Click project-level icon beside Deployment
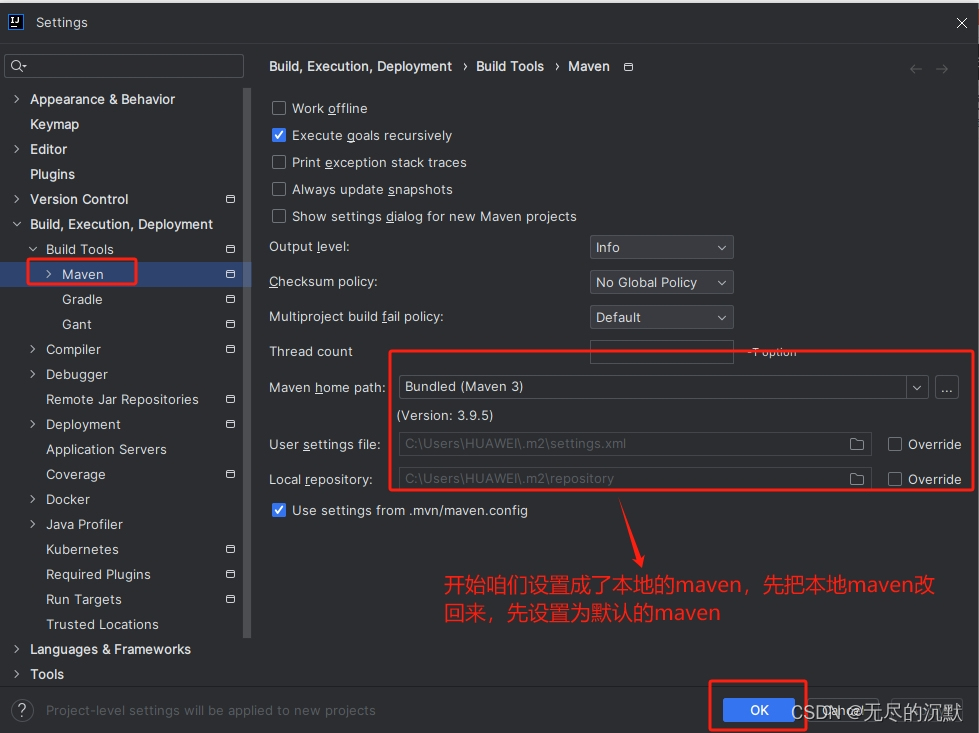 230,424
